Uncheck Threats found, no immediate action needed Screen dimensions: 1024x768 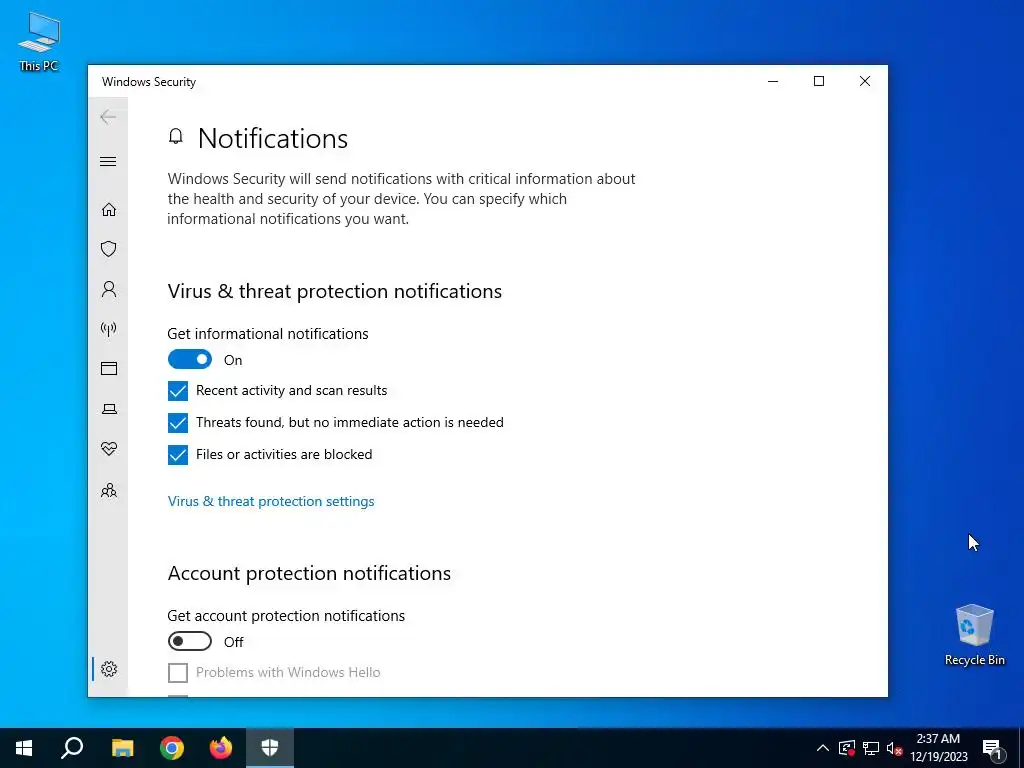178,423
